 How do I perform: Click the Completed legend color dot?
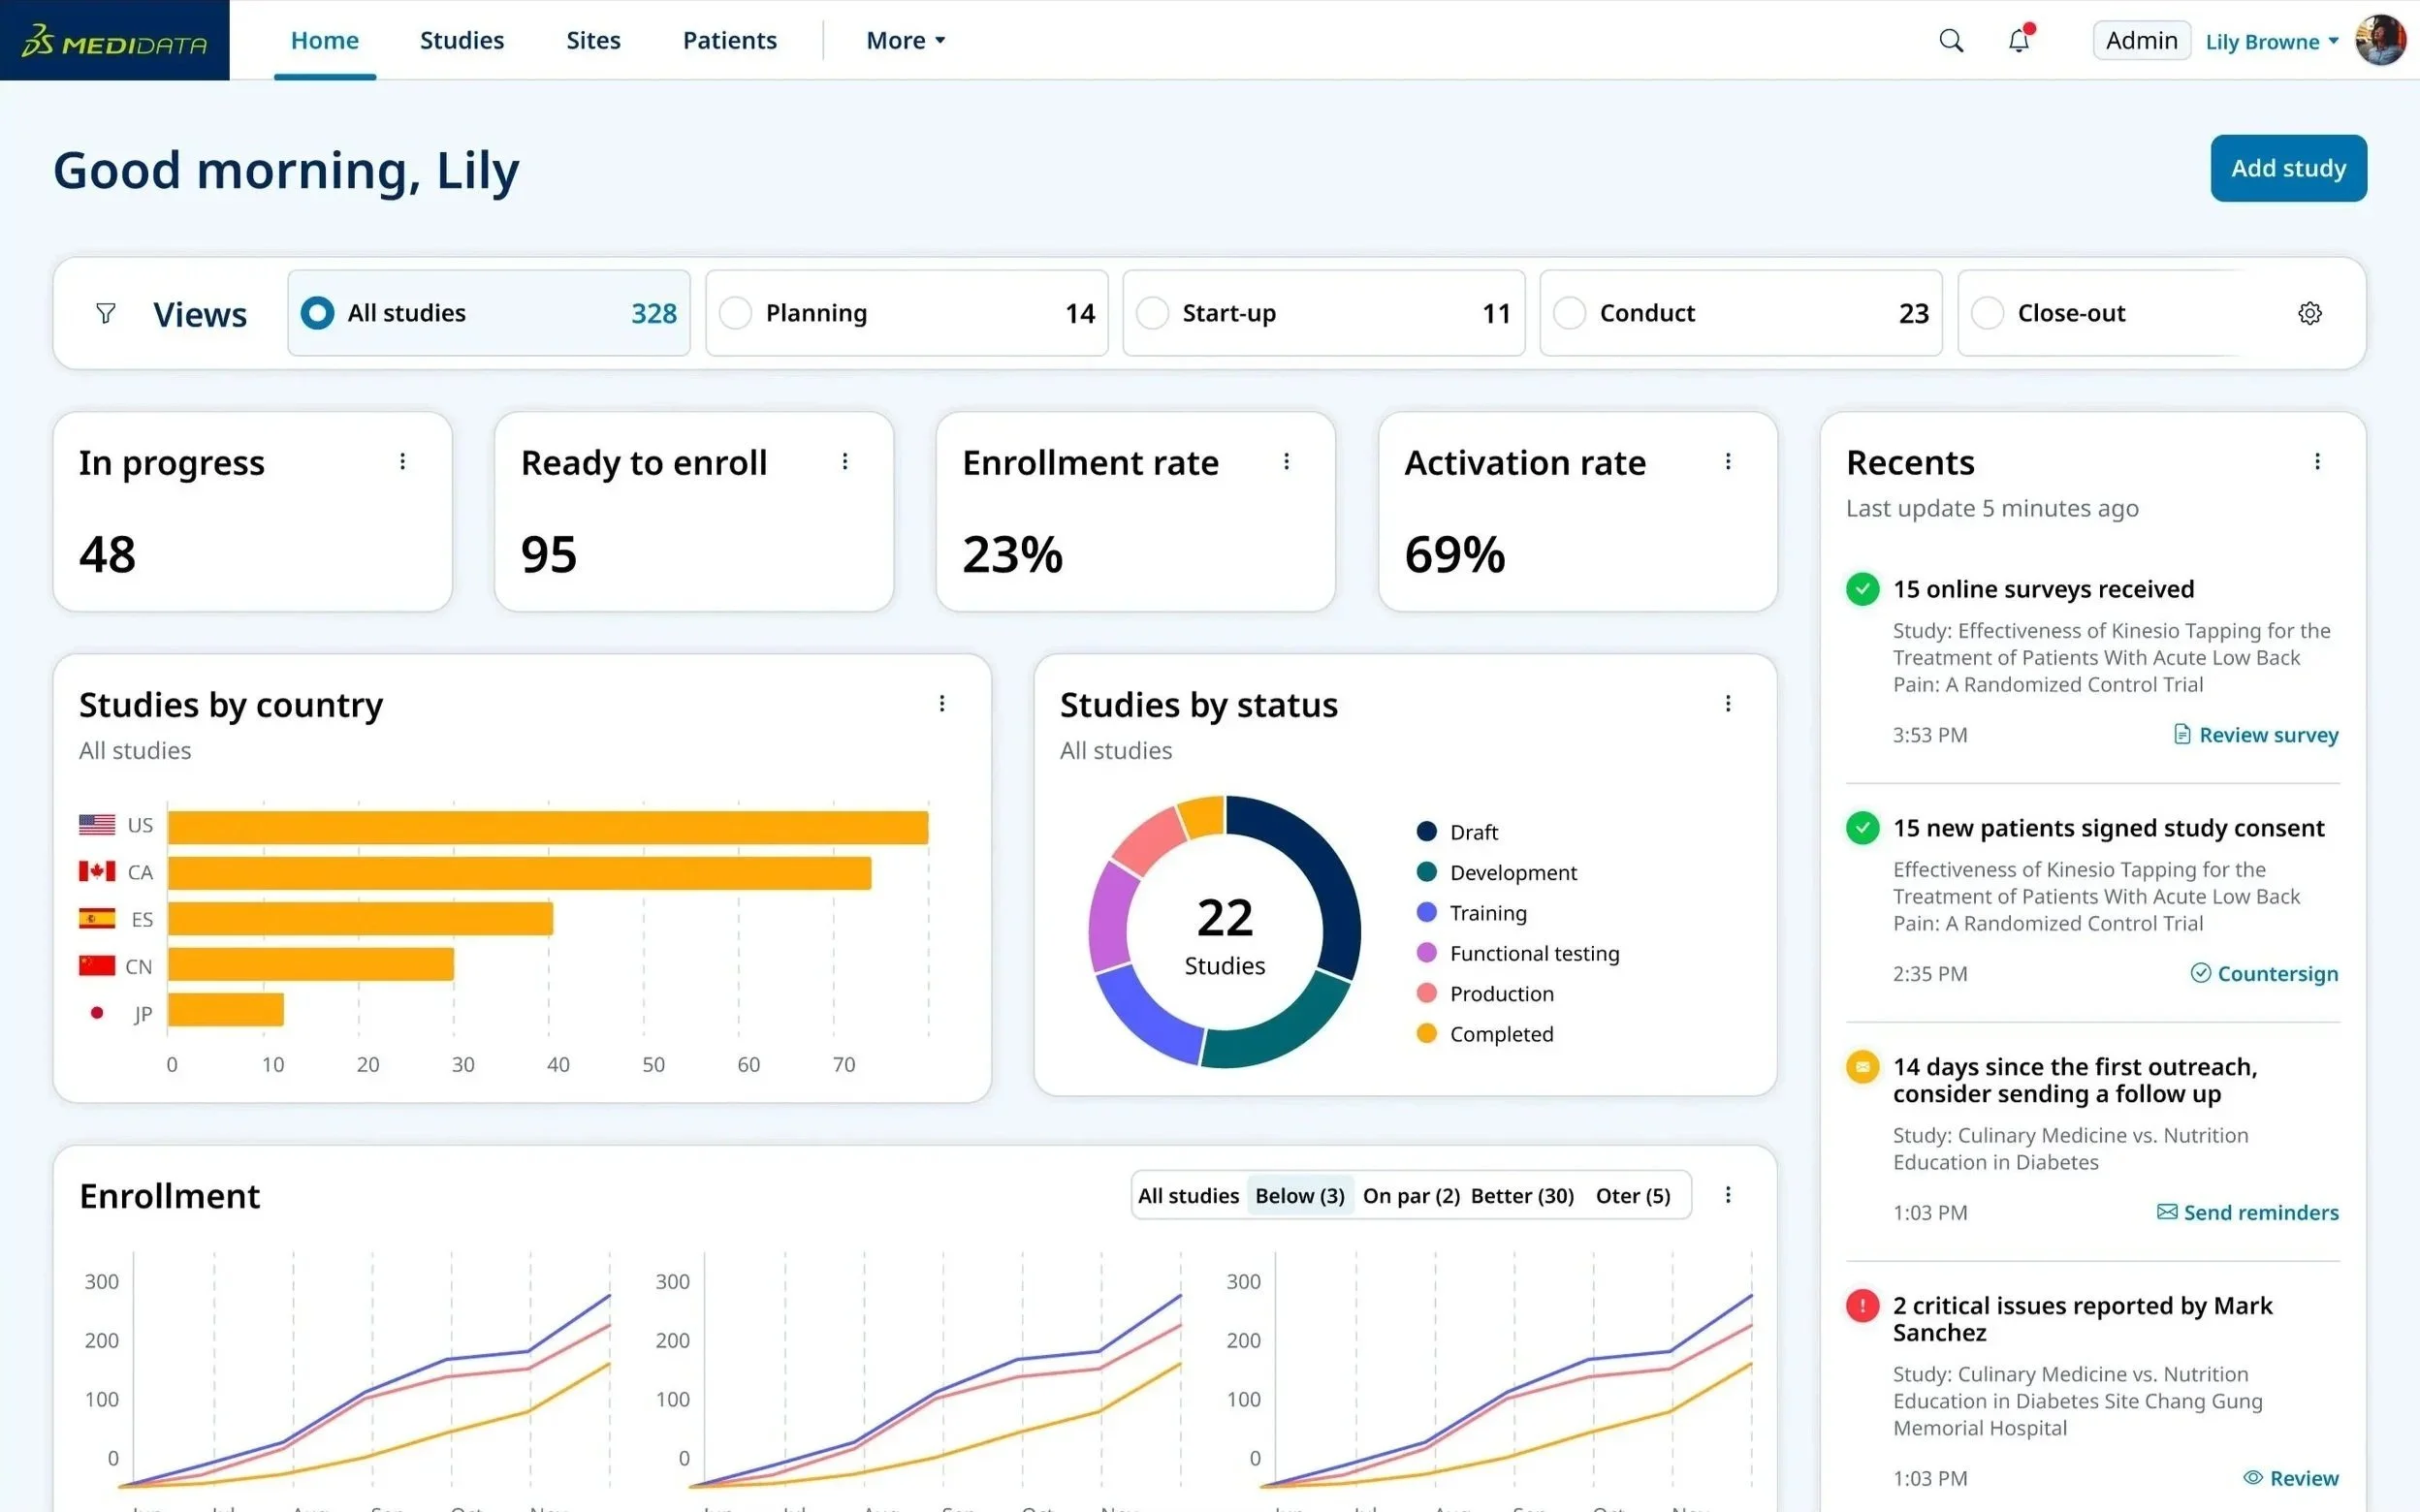1427,1034
